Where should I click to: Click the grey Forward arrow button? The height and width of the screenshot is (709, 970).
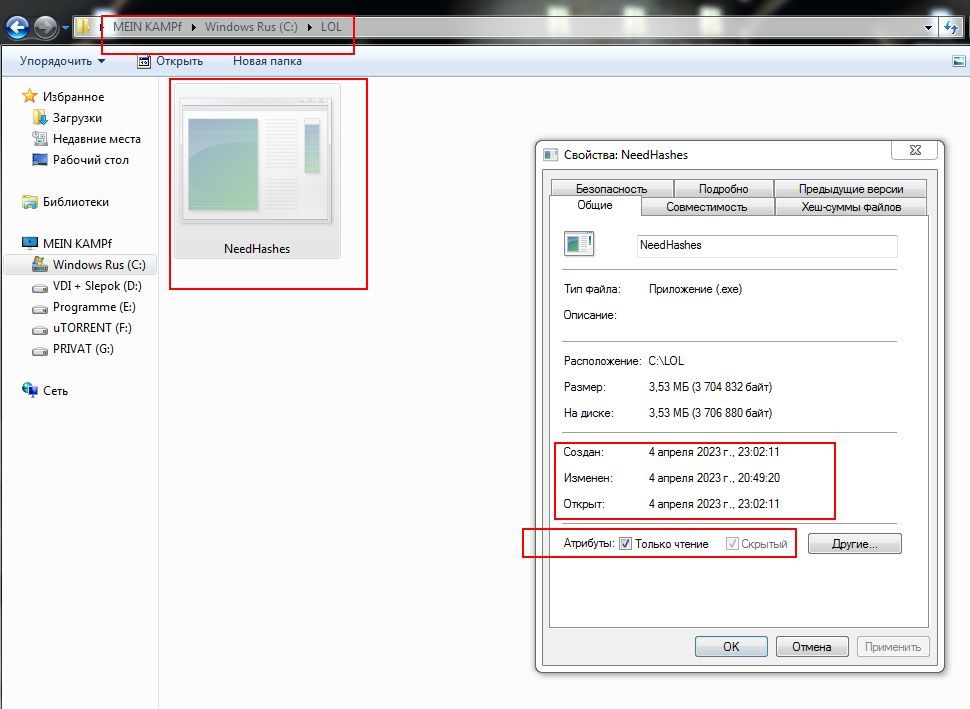pos(45,27)
